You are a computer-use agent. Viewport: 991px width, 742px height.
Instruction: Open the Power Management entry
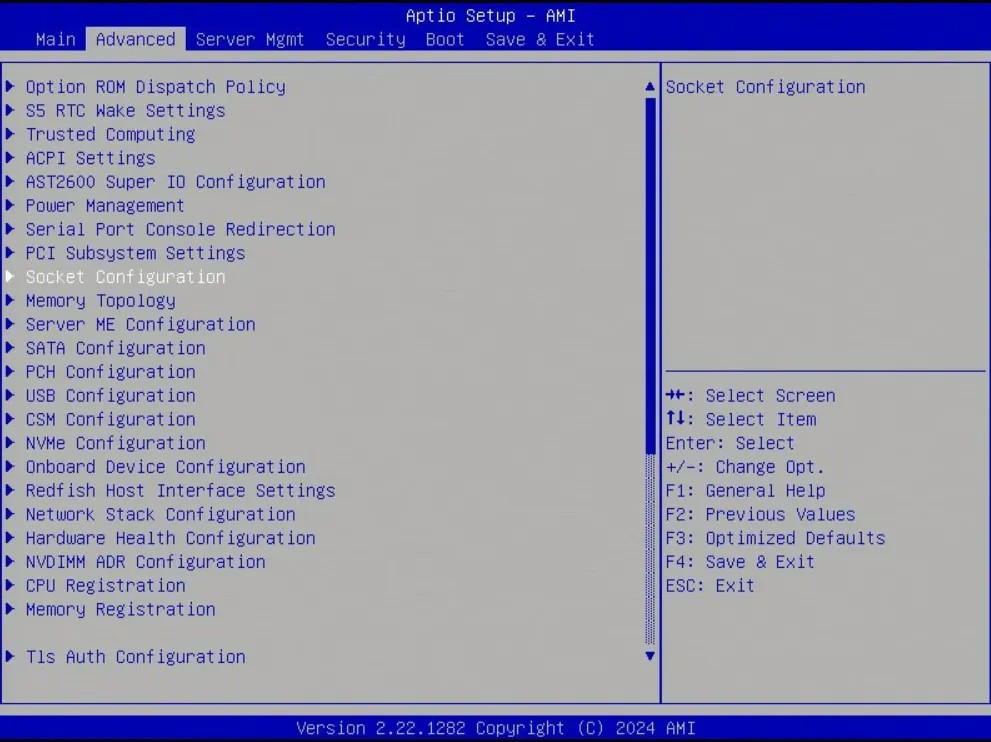click(x=105, y=205)
